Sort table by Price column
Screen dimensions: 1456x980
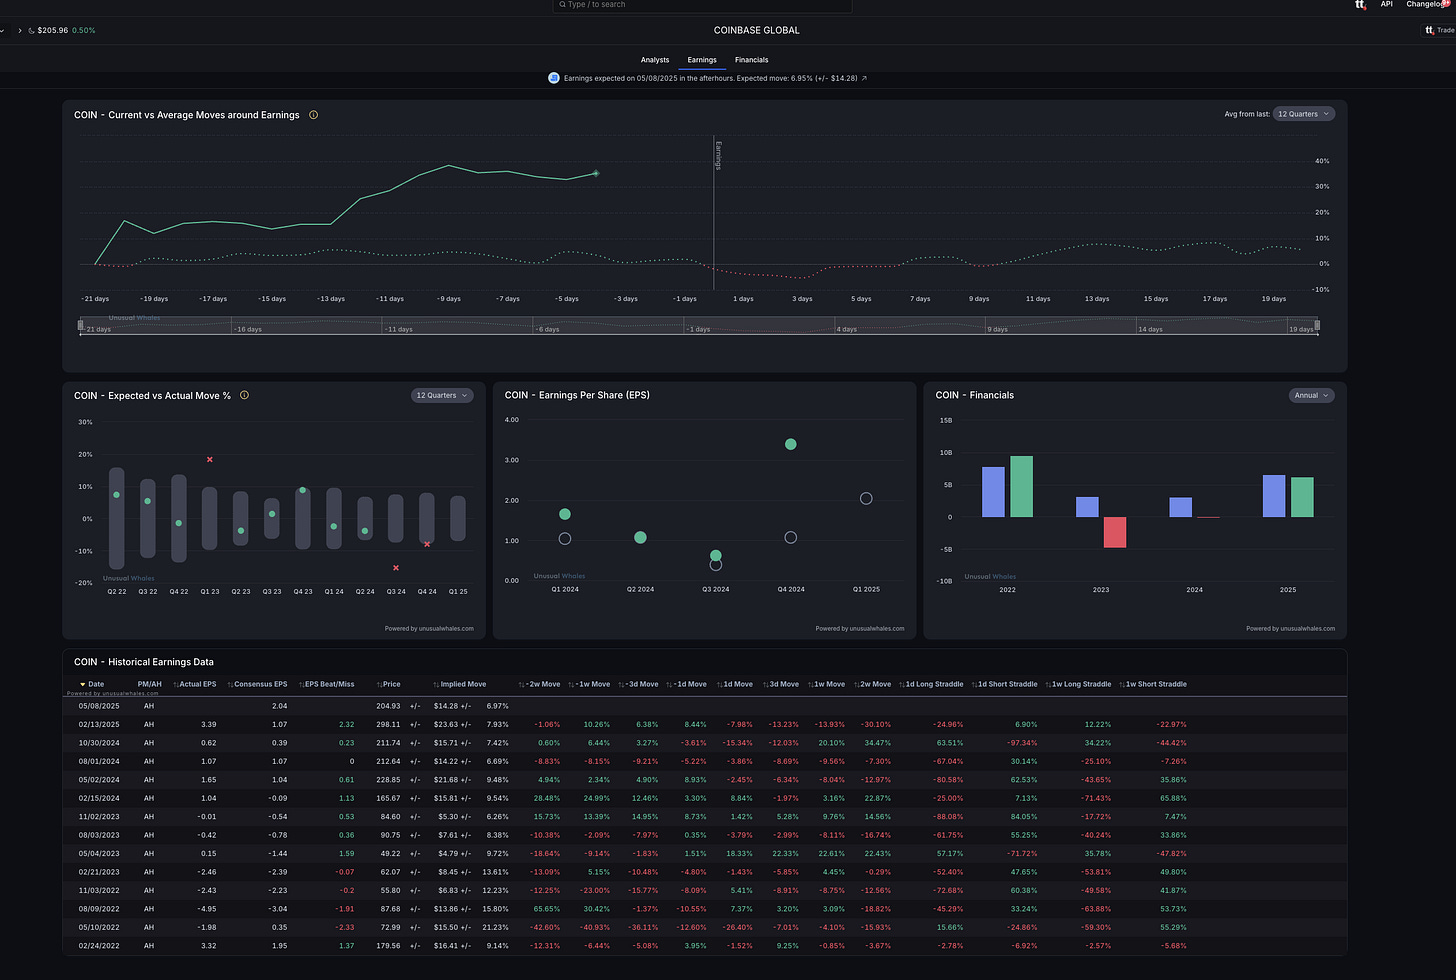coord(388,684)
